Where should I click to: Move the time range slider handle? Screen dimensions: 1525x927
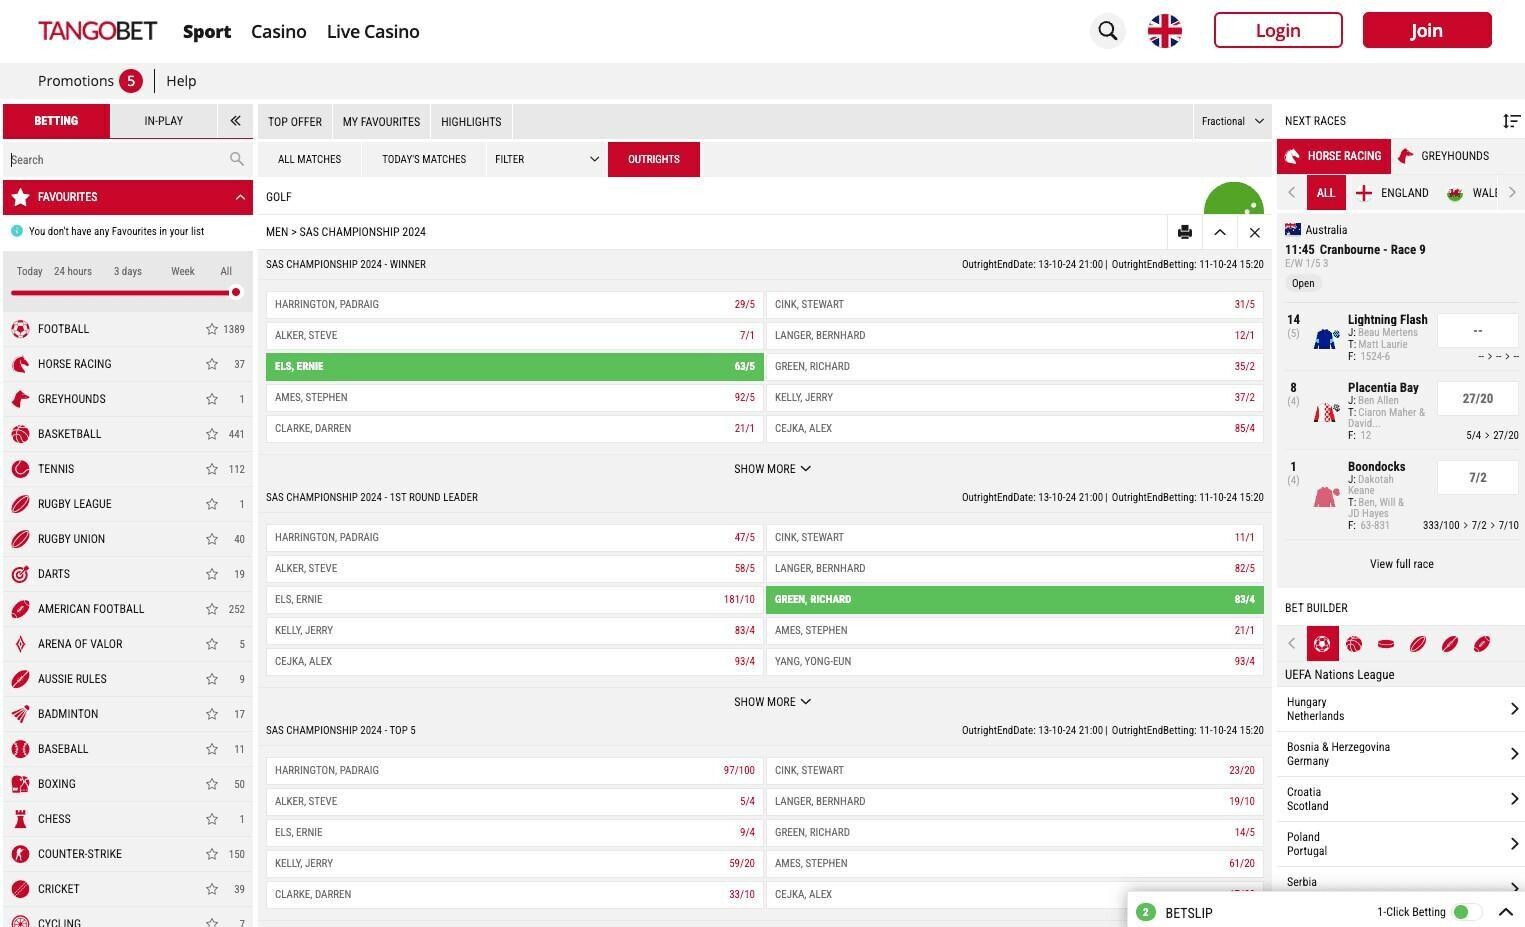(235, 292)
